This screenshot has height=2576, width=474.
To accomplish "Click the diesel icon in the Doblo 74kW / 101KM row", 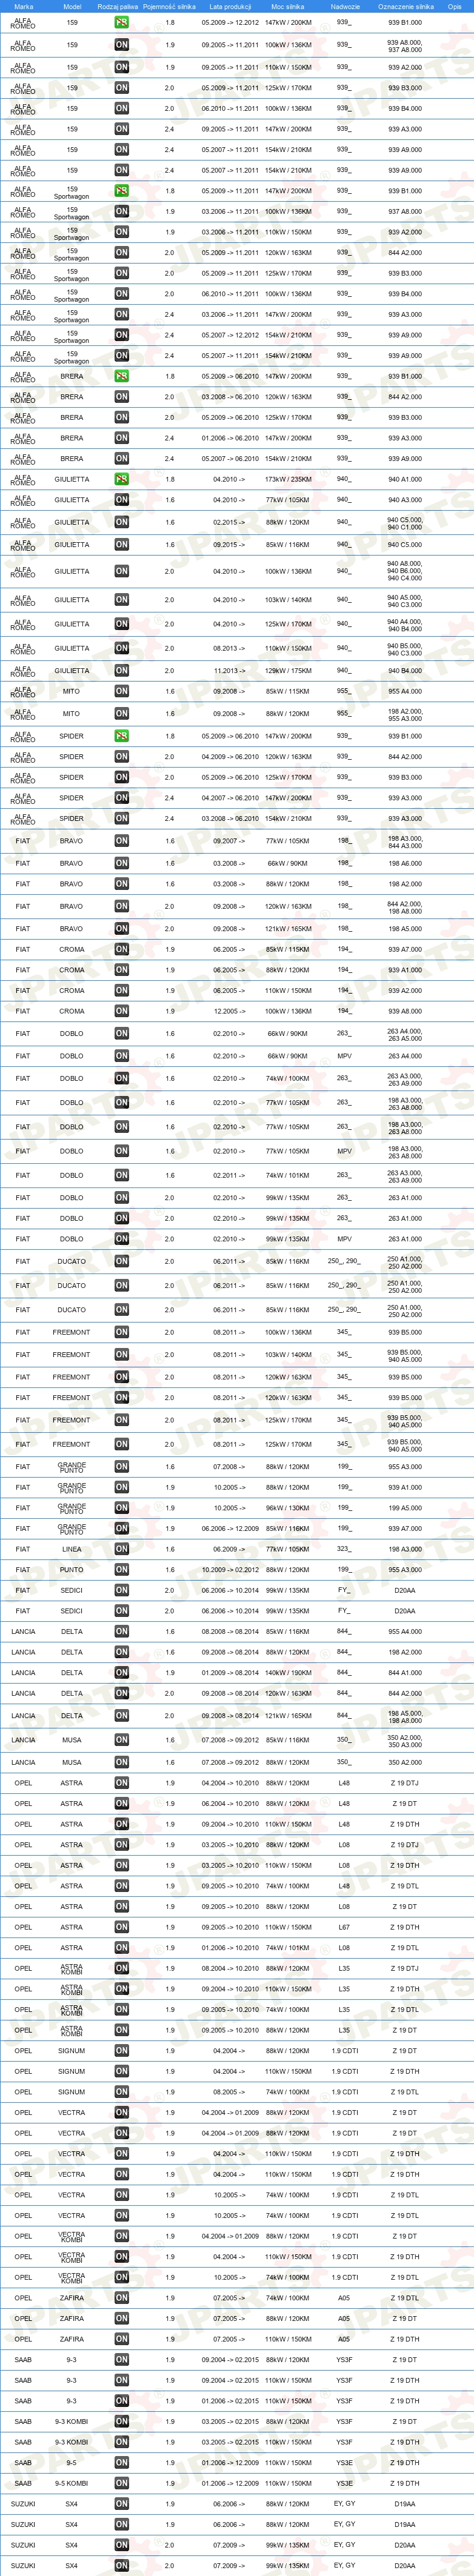I will tap(121, 1175).
